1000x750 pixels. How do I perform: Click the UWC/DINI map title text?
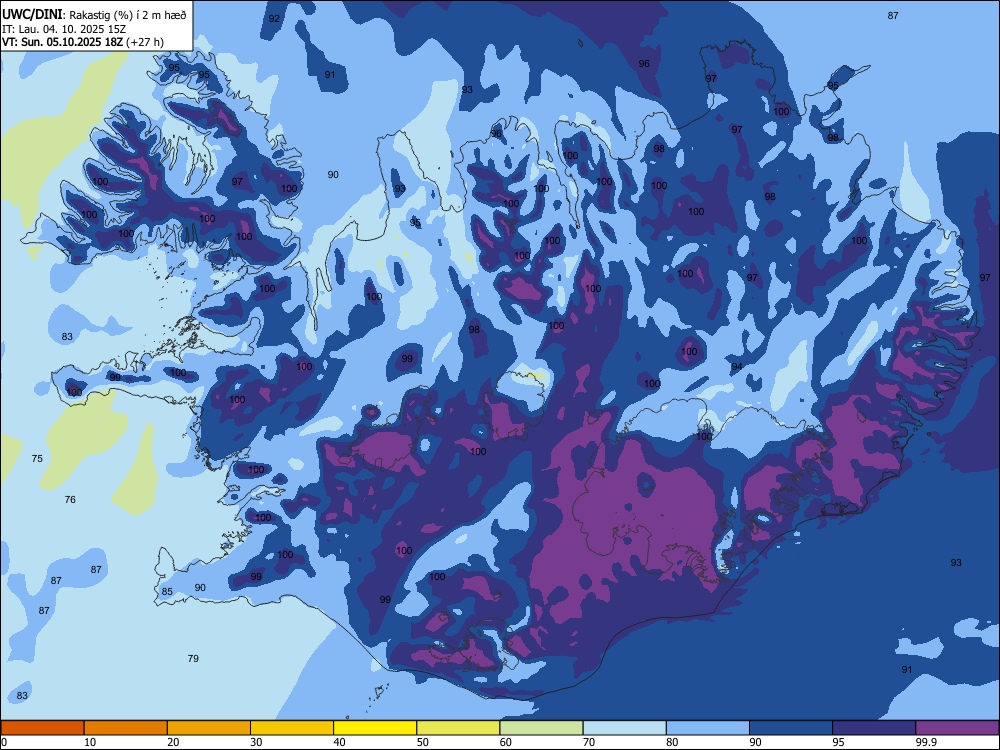pyautogui.click(x=94, y=15)
